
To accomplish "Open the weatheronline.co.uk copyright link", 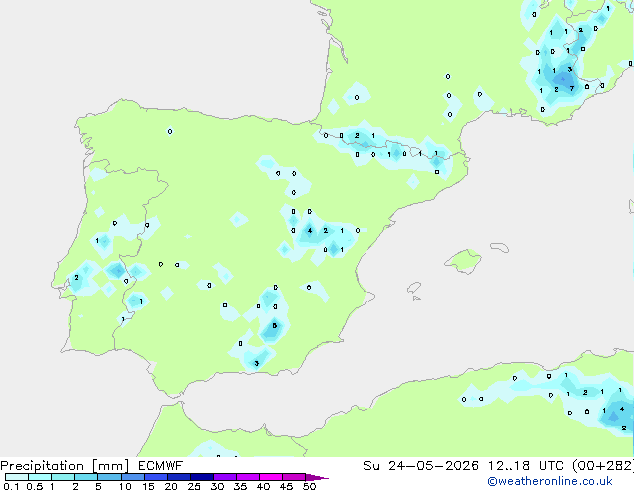I will coord(550,481).
